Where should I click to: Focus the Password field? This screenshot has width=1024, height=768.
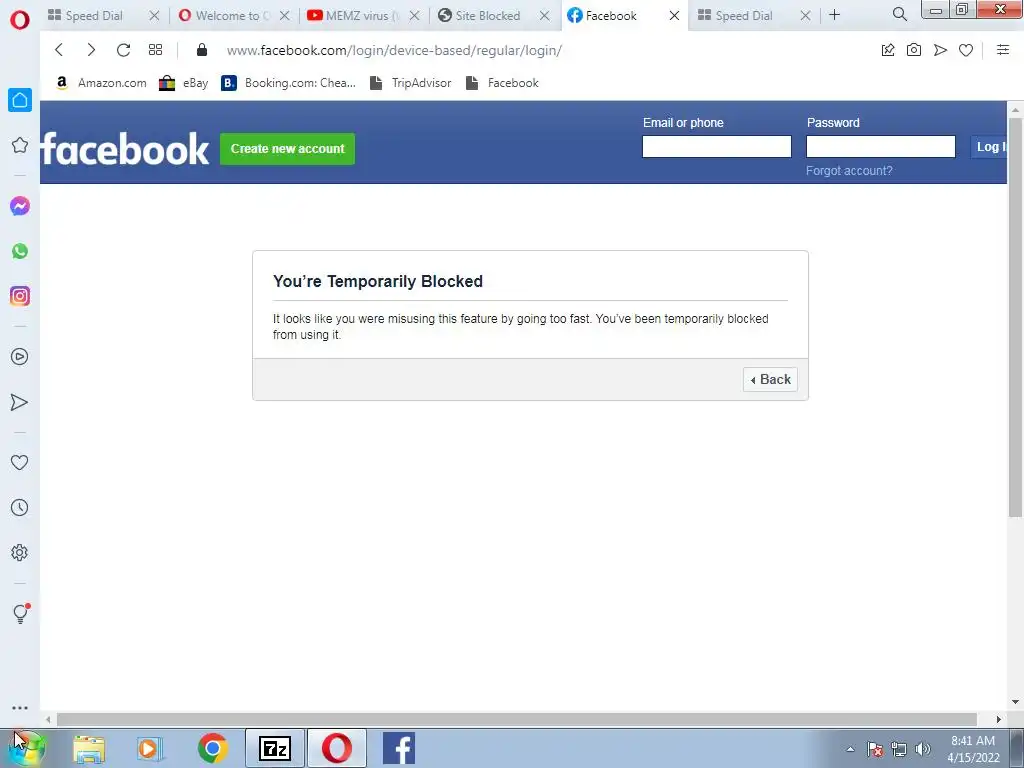pyautogui.click(x=880, y=146)
